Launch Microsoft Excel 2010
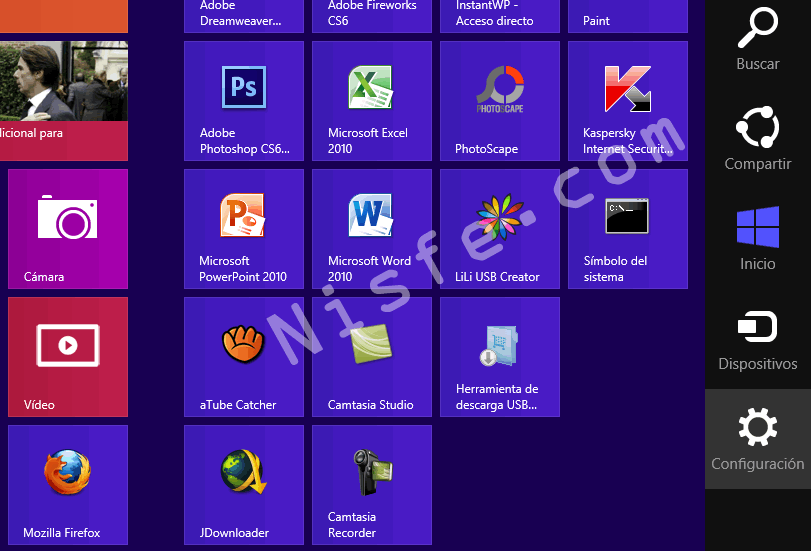This screenshot has height=551, width=811. pos(372,101)
